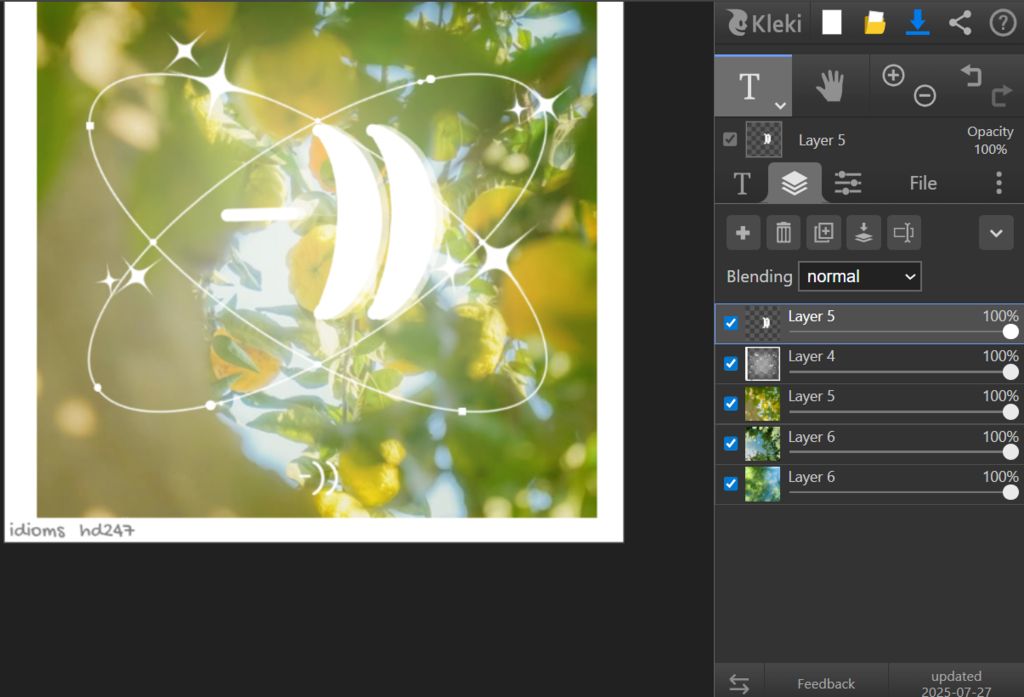Select the Hand pan tool

830,86
